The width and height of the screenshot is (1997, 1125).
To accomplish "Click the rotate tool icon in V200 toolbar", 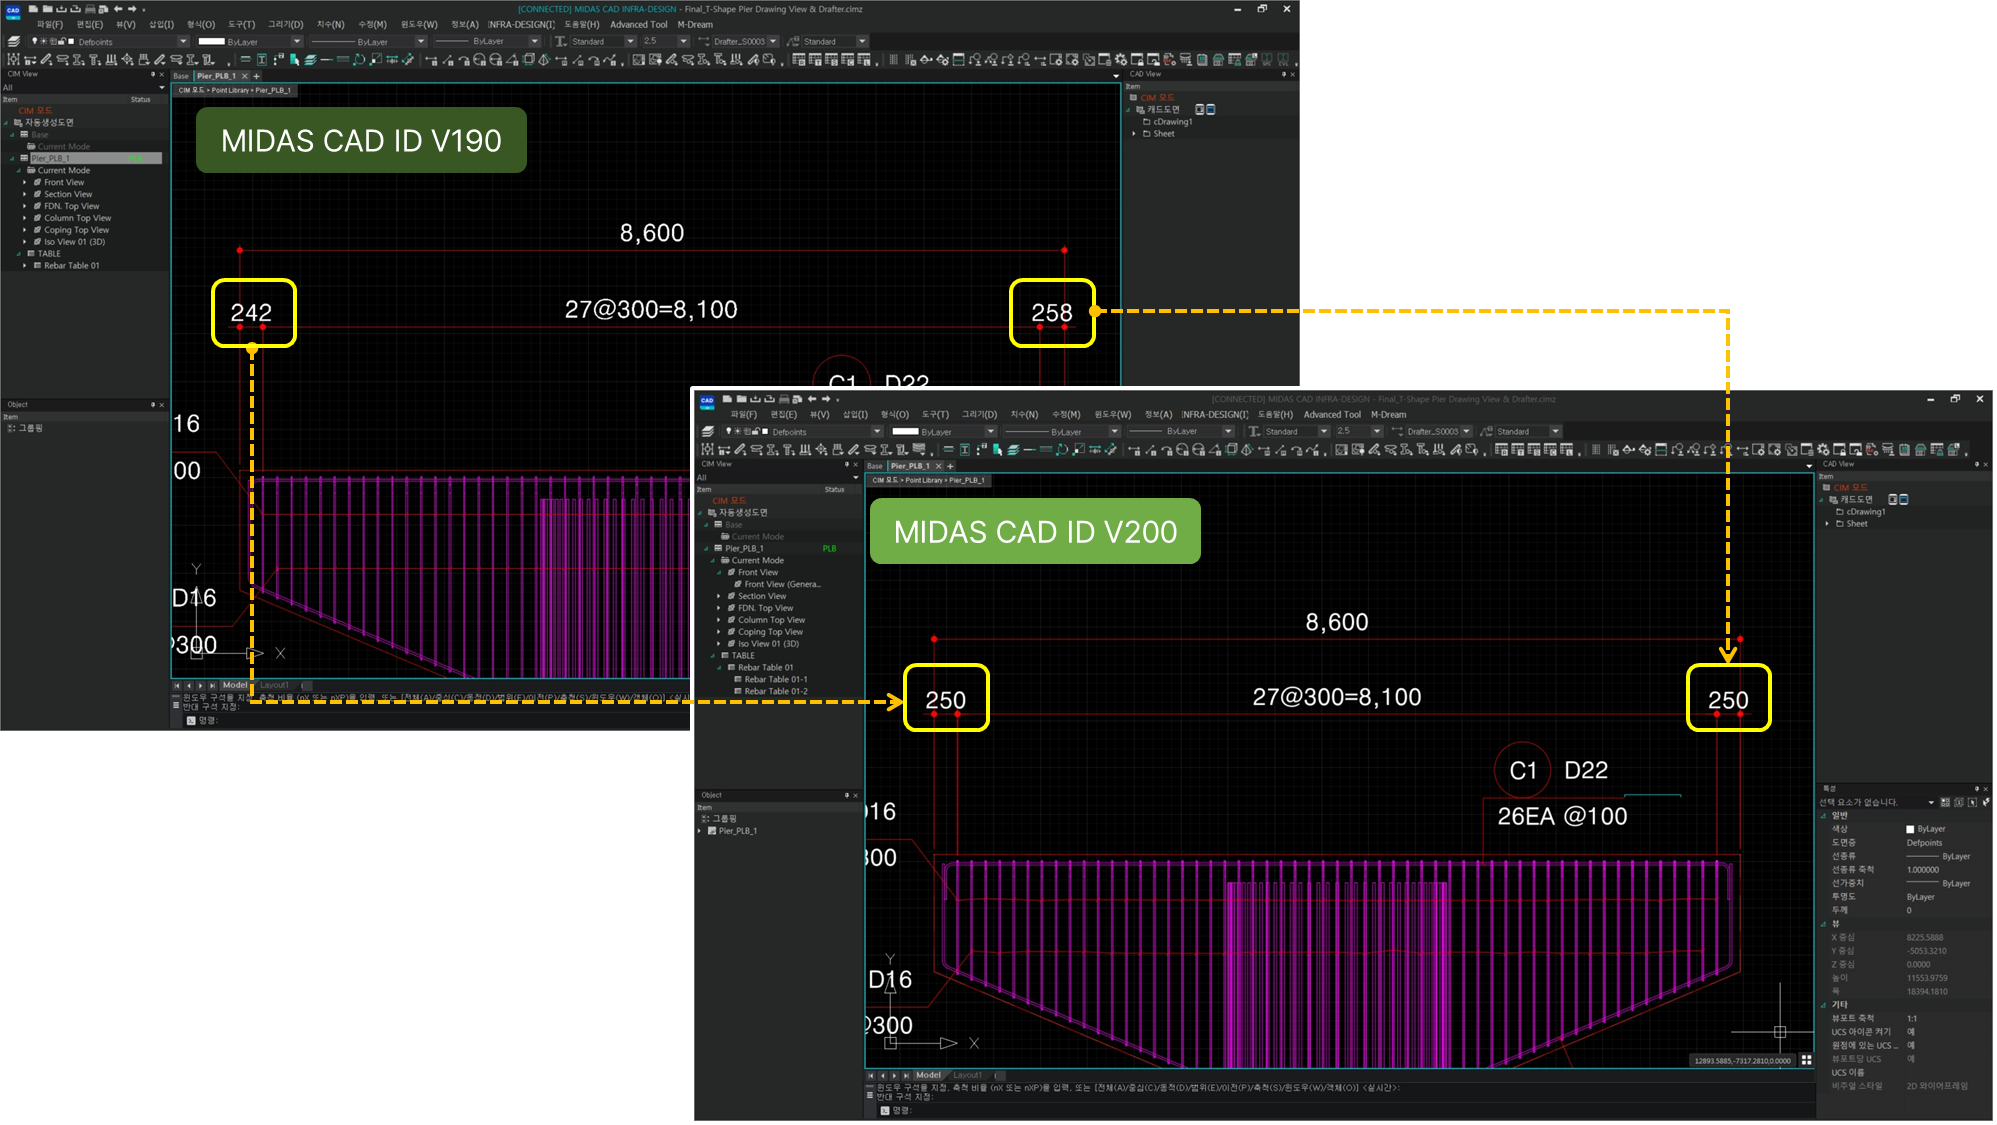I will (1061, 450).
